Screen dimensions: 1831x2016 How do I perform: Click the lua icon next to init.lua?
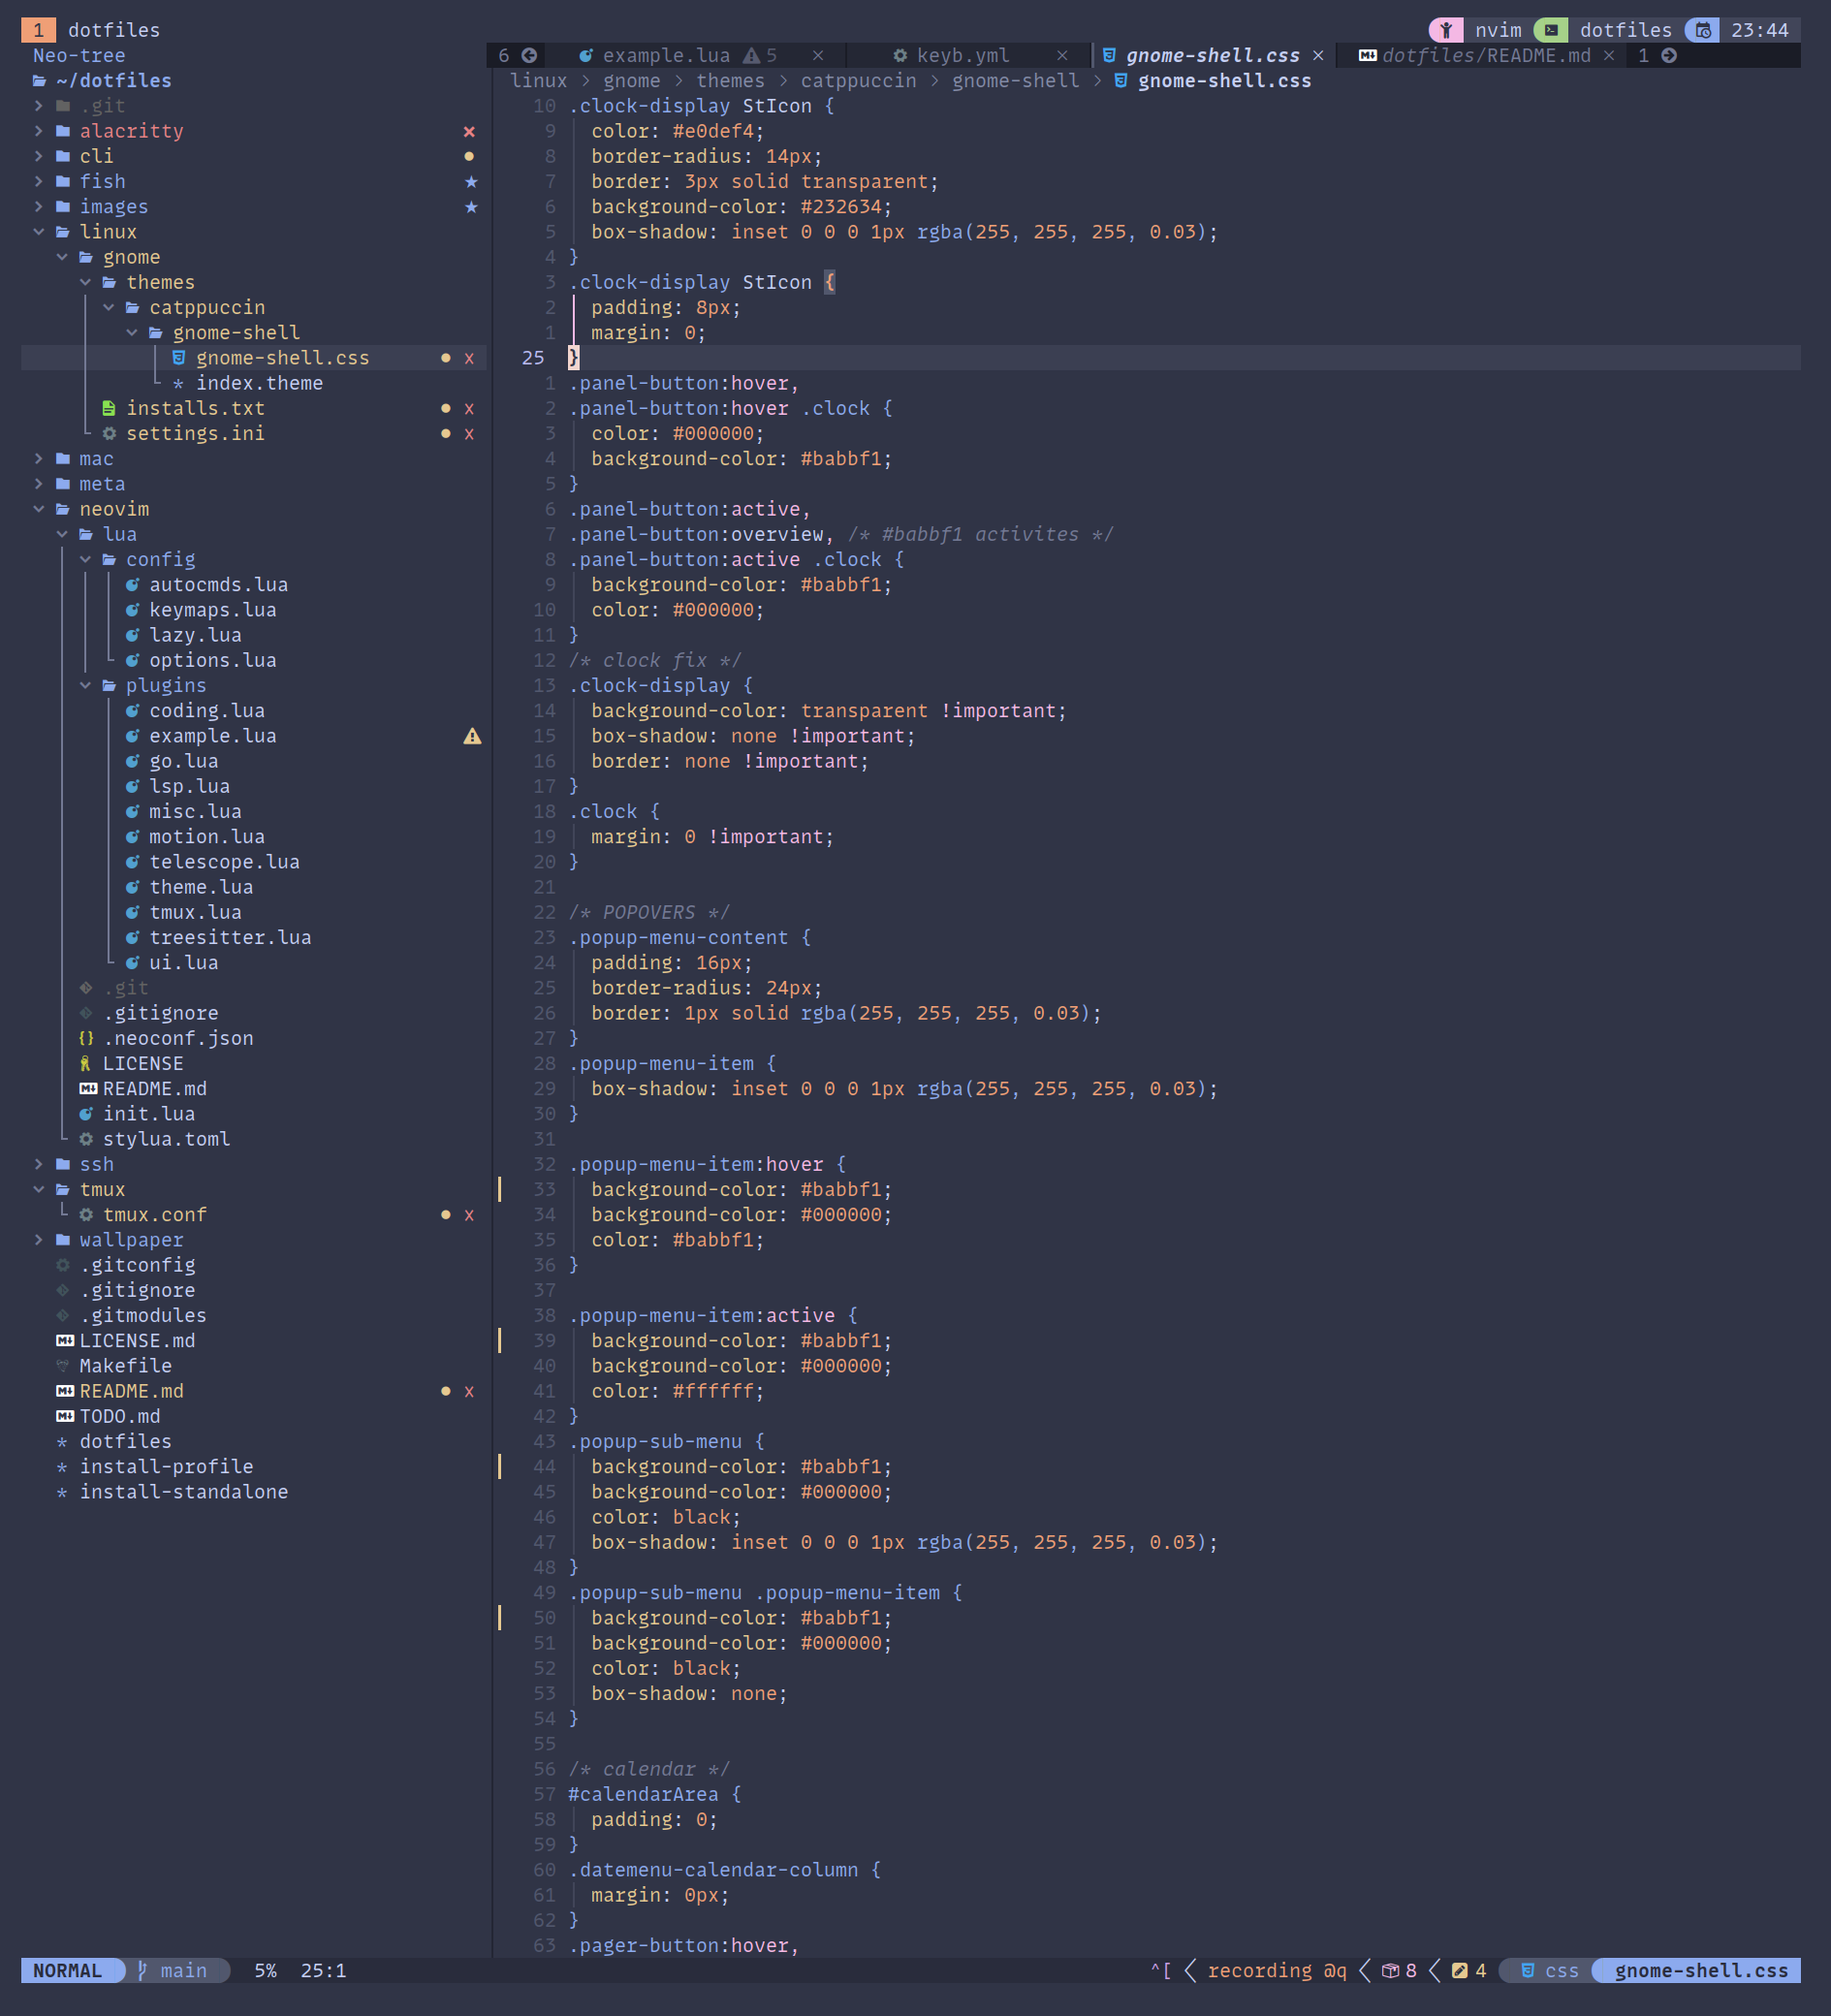pyautogui.click(x=86, y=1114)
